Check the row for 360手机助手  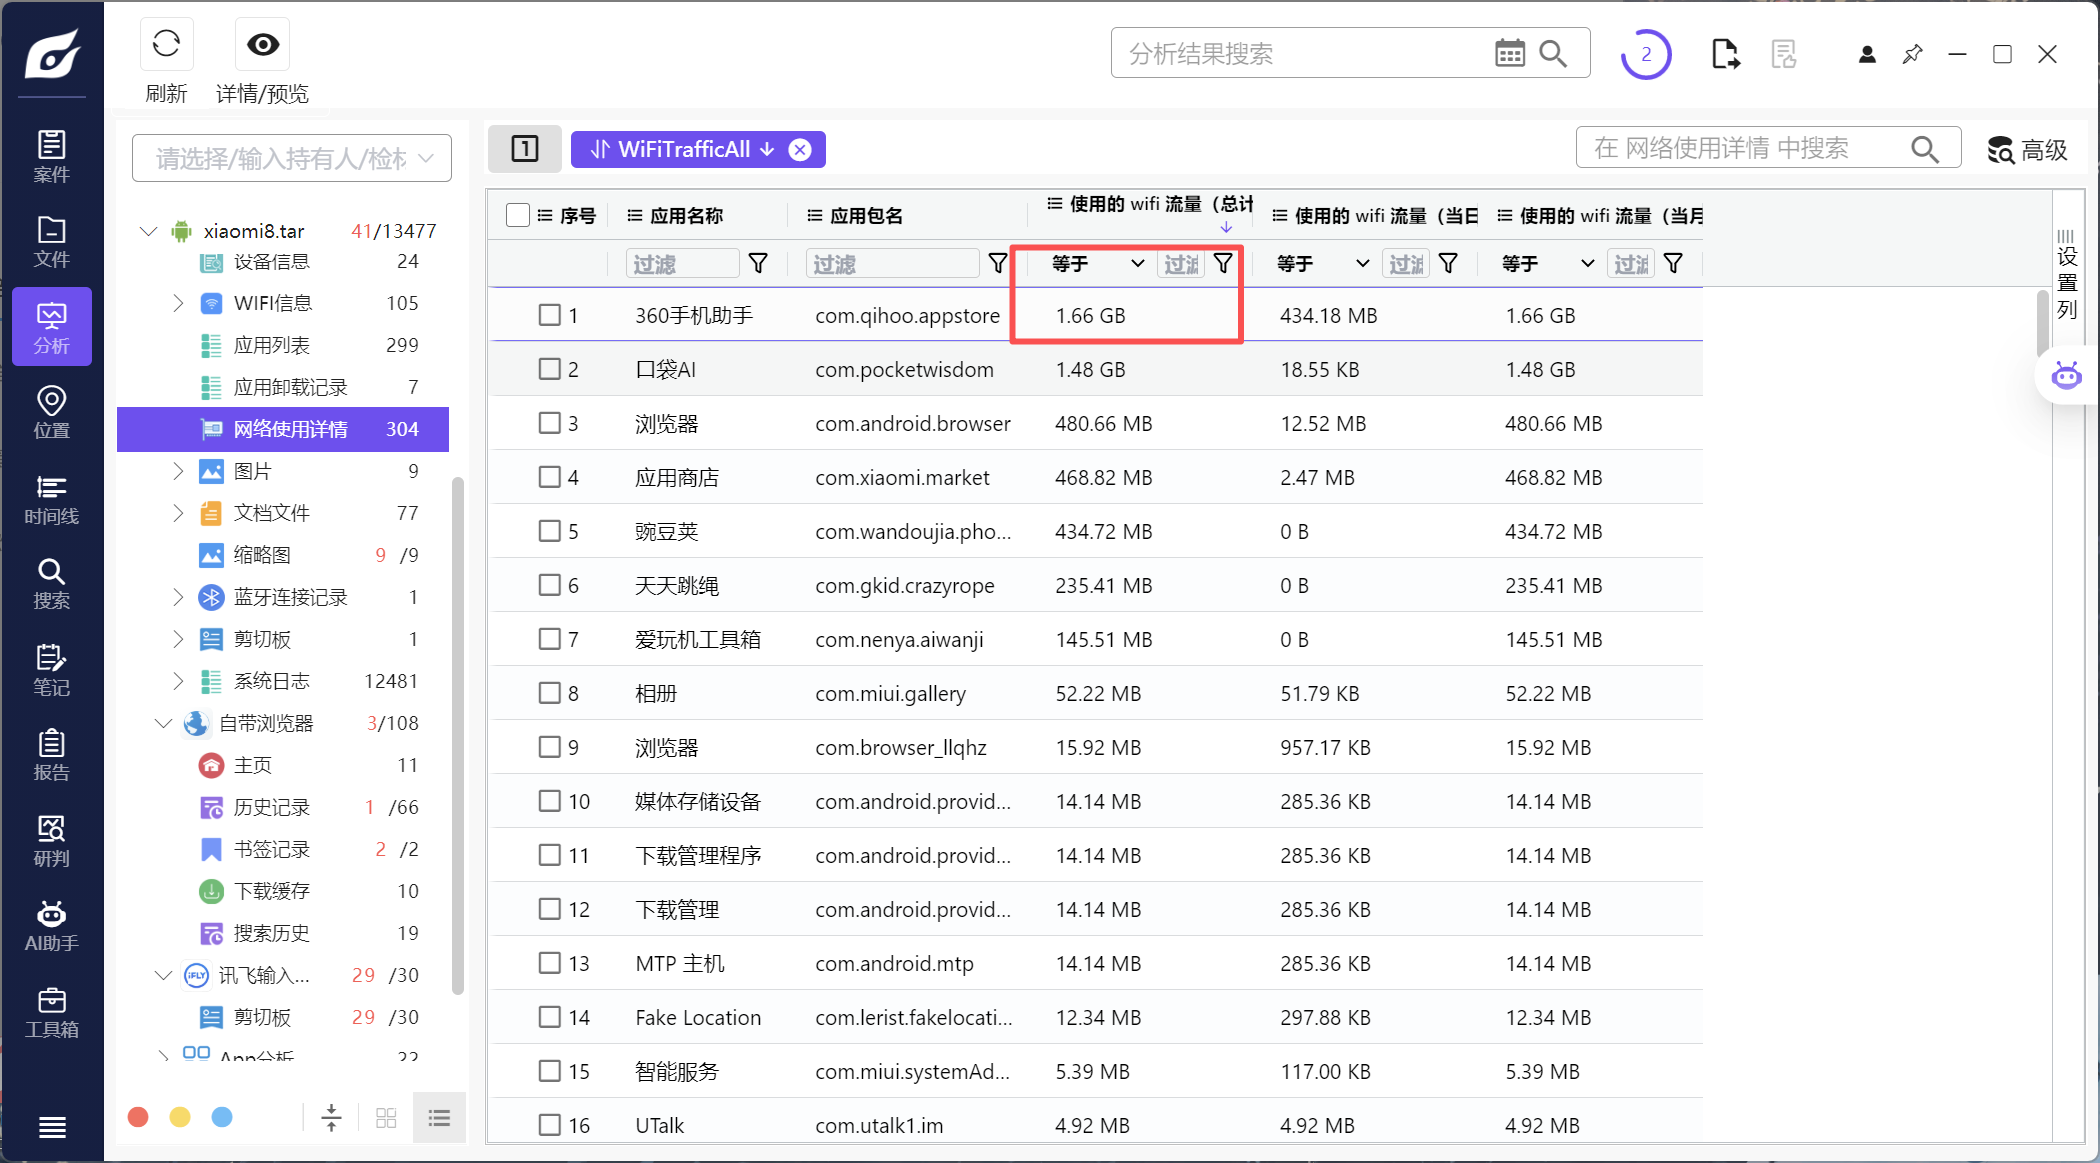(x=549, y=315)
